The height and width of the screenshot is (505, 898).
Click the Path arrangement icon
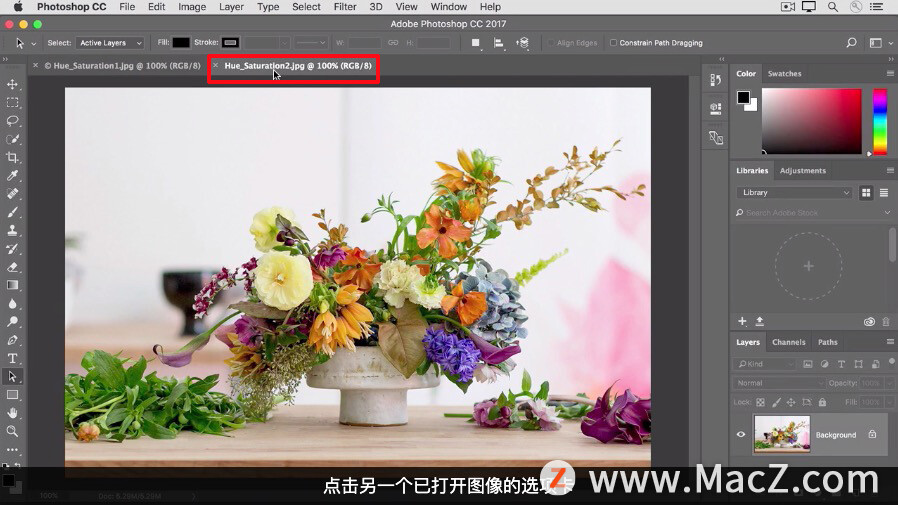(x=522, y=43)
